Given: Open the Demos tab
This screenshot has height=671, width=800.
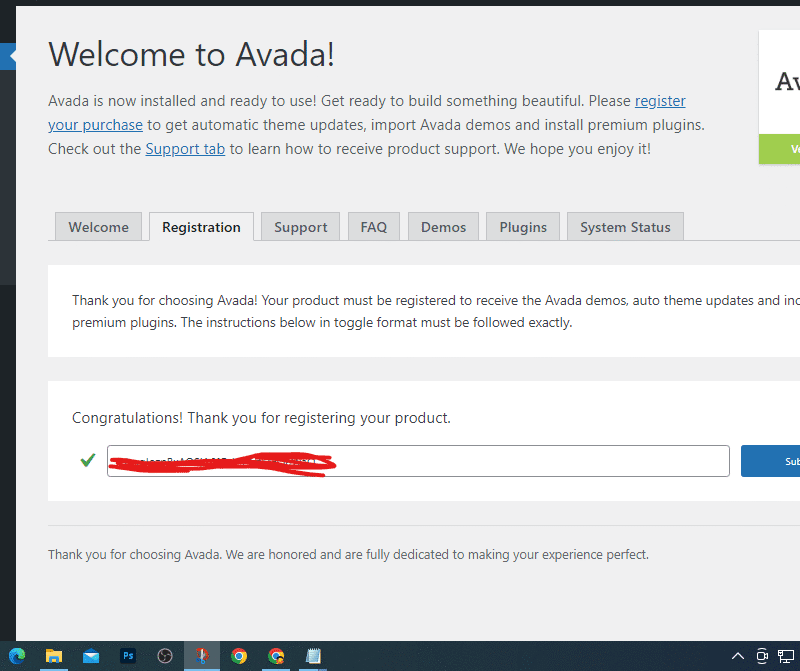Looking at the screenshot, I should pos(443,227).
